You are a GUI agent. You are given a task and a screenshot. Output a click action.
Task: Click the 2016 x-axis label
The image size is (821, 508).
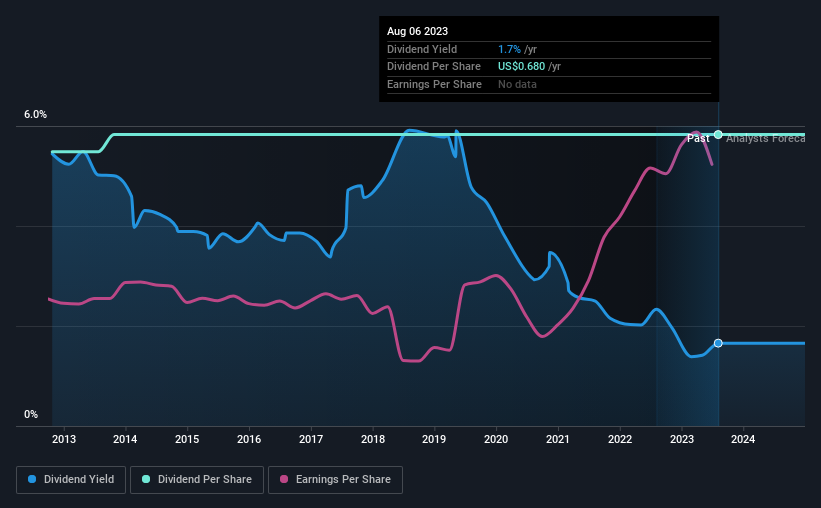click(x=249, y=439)
